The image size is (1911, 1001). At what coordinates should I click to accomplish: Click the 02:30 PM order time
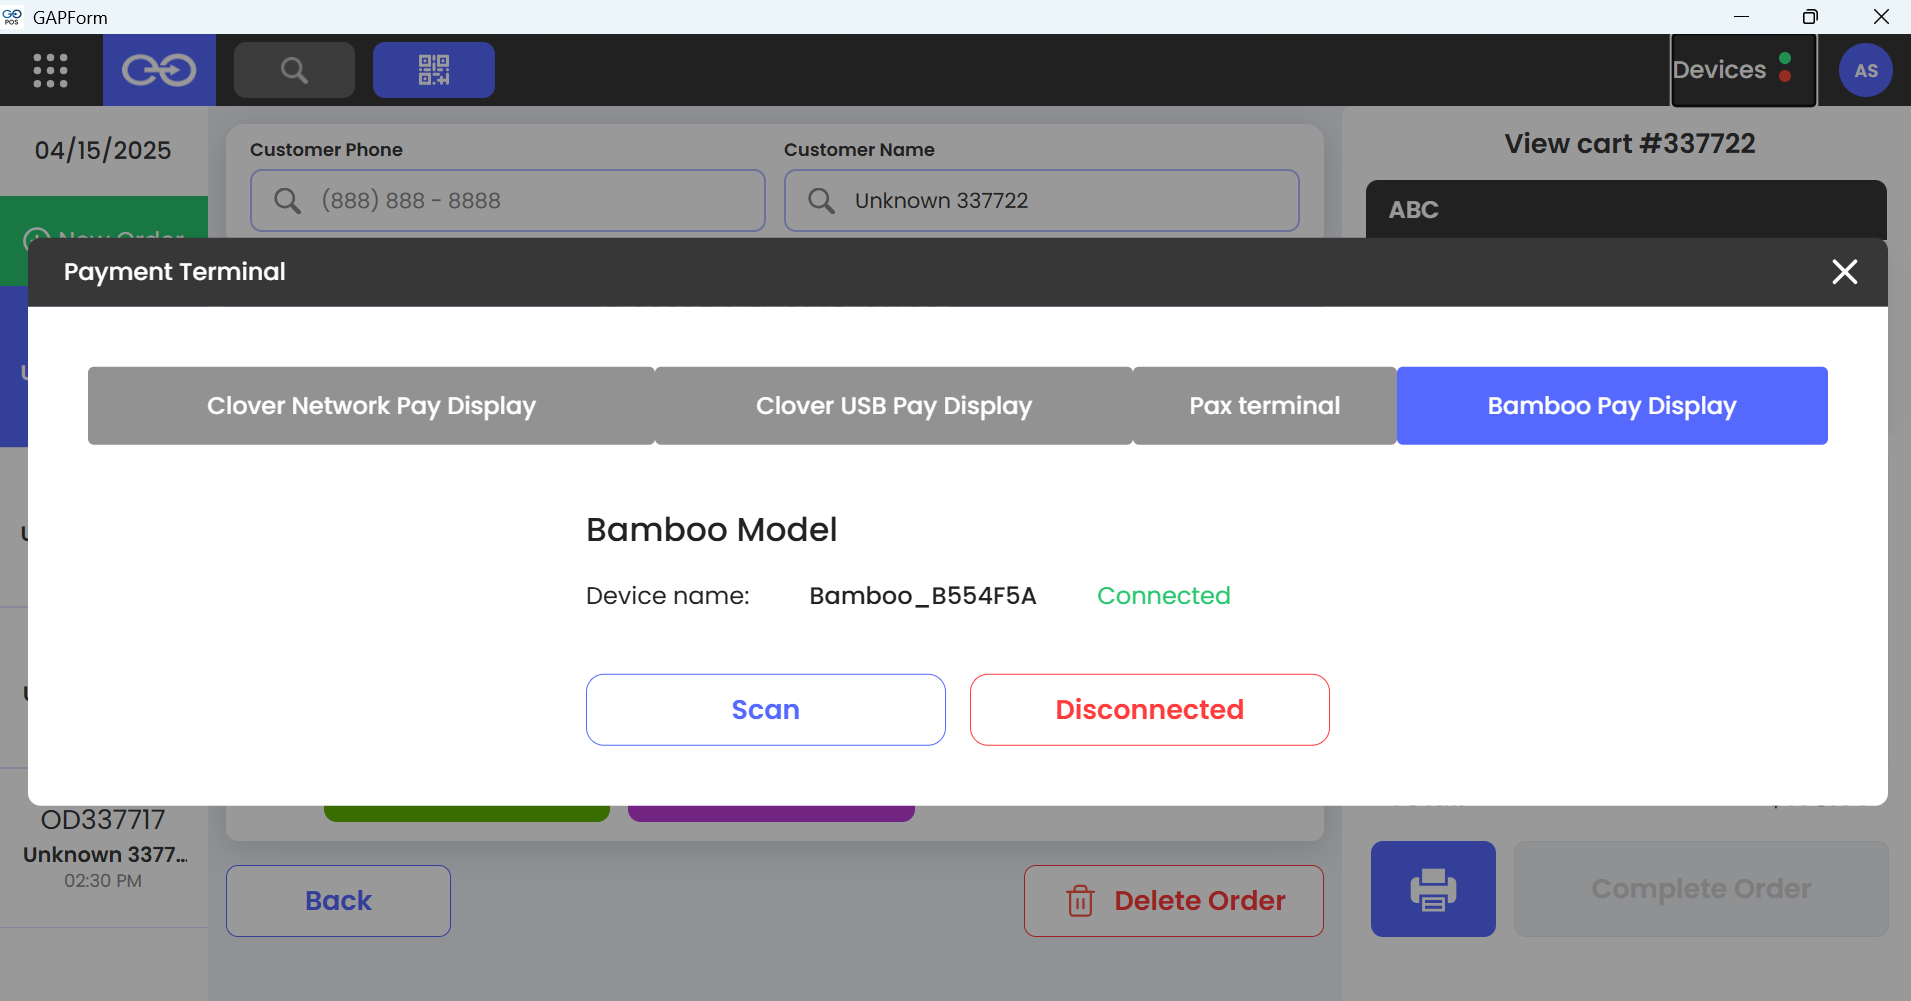pyautogui.click(x=103, y=881)
